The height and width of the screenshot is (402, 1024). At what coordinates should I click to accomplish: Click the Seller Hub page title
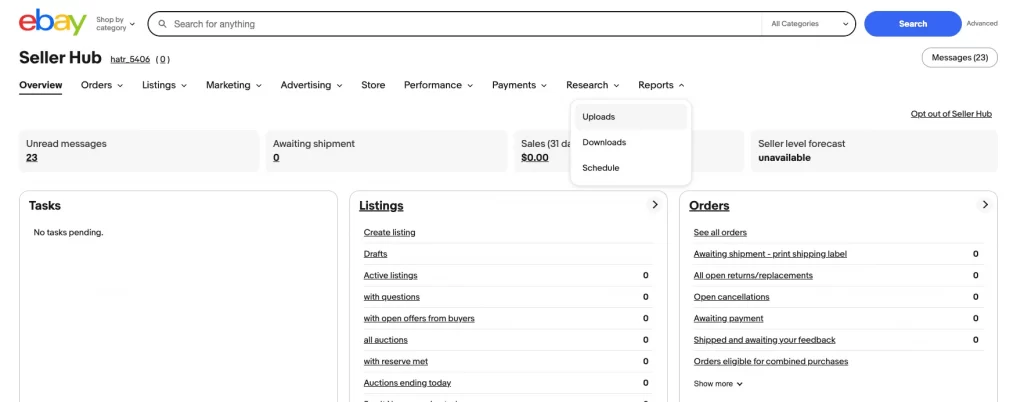(60, 57)
